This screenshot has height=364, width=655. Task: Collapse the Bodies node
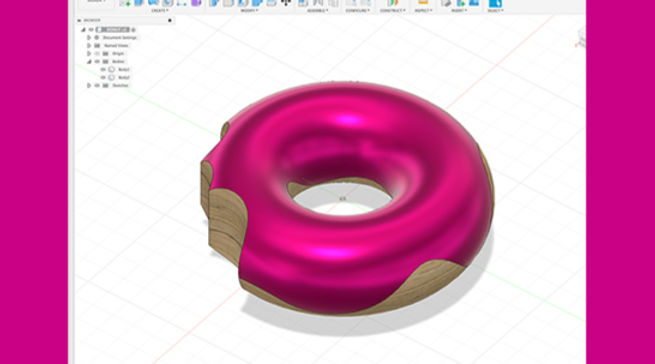tap(89, 61)
